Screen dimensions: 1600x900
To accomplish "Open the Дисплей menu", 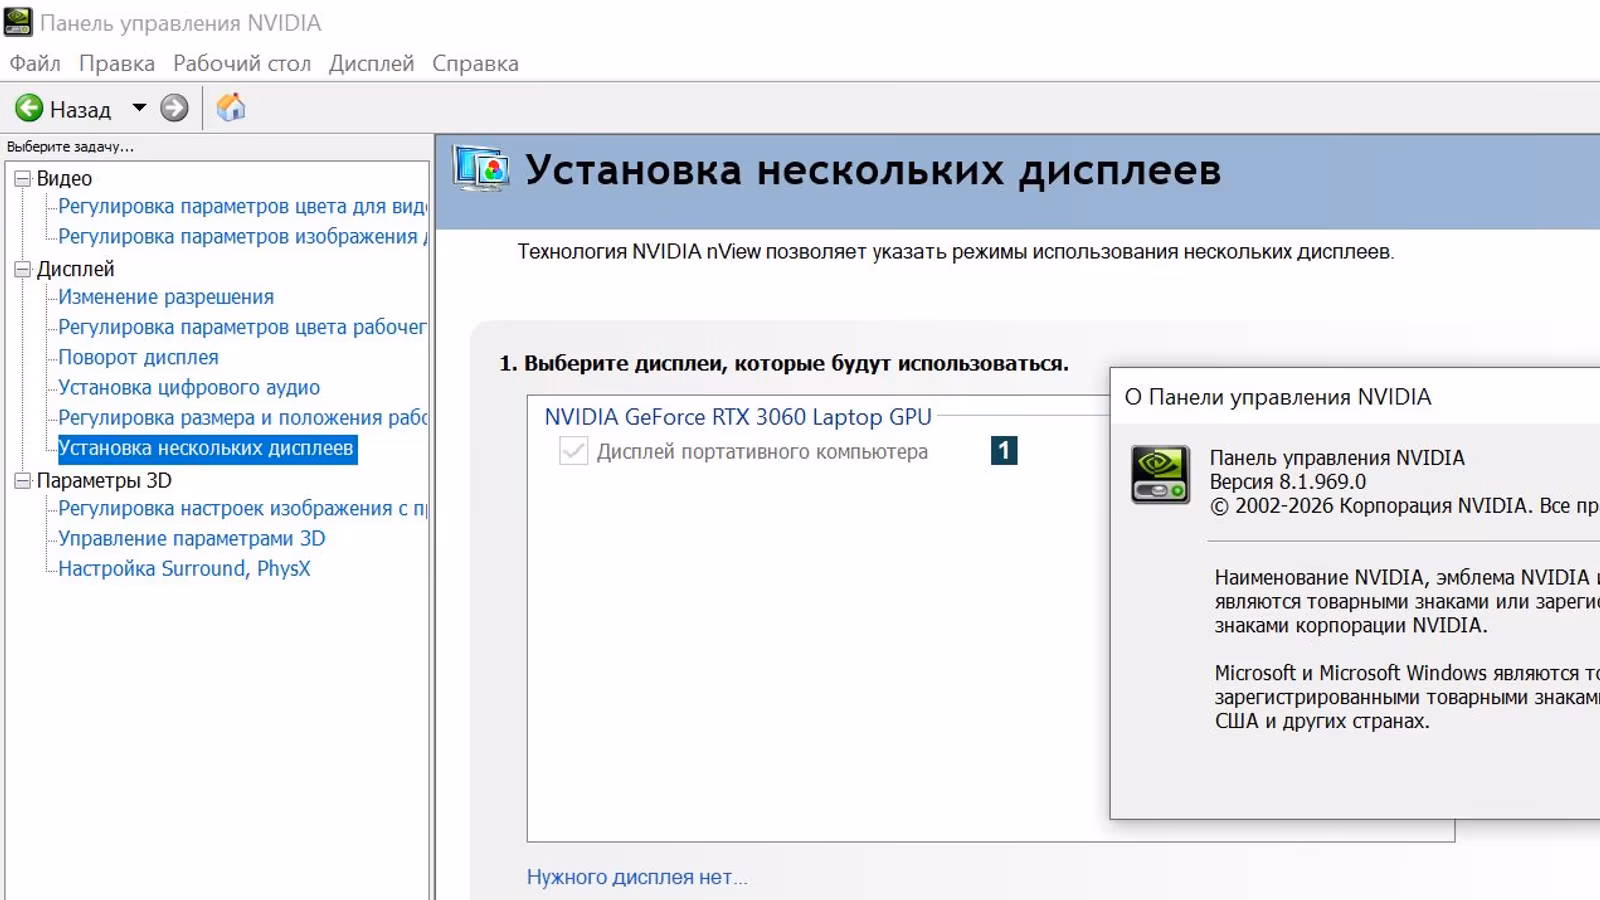I will (x=371, y=63).
